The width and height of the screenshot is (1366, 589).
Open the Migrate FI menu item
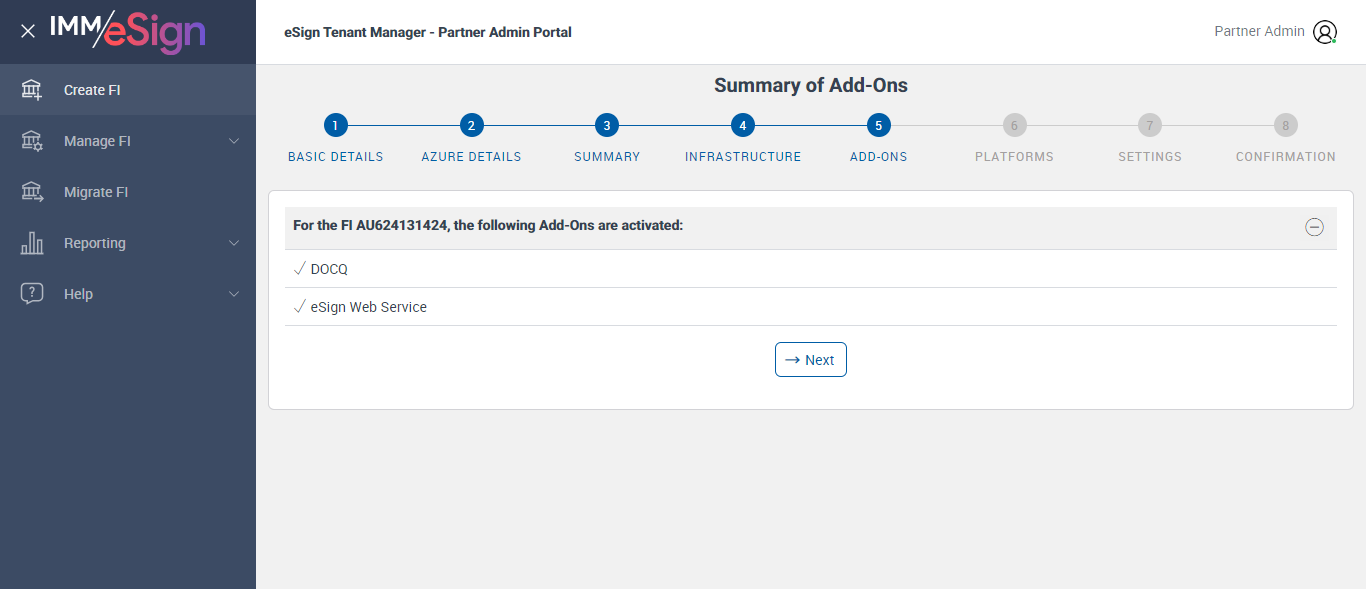[x=96, y=192]
